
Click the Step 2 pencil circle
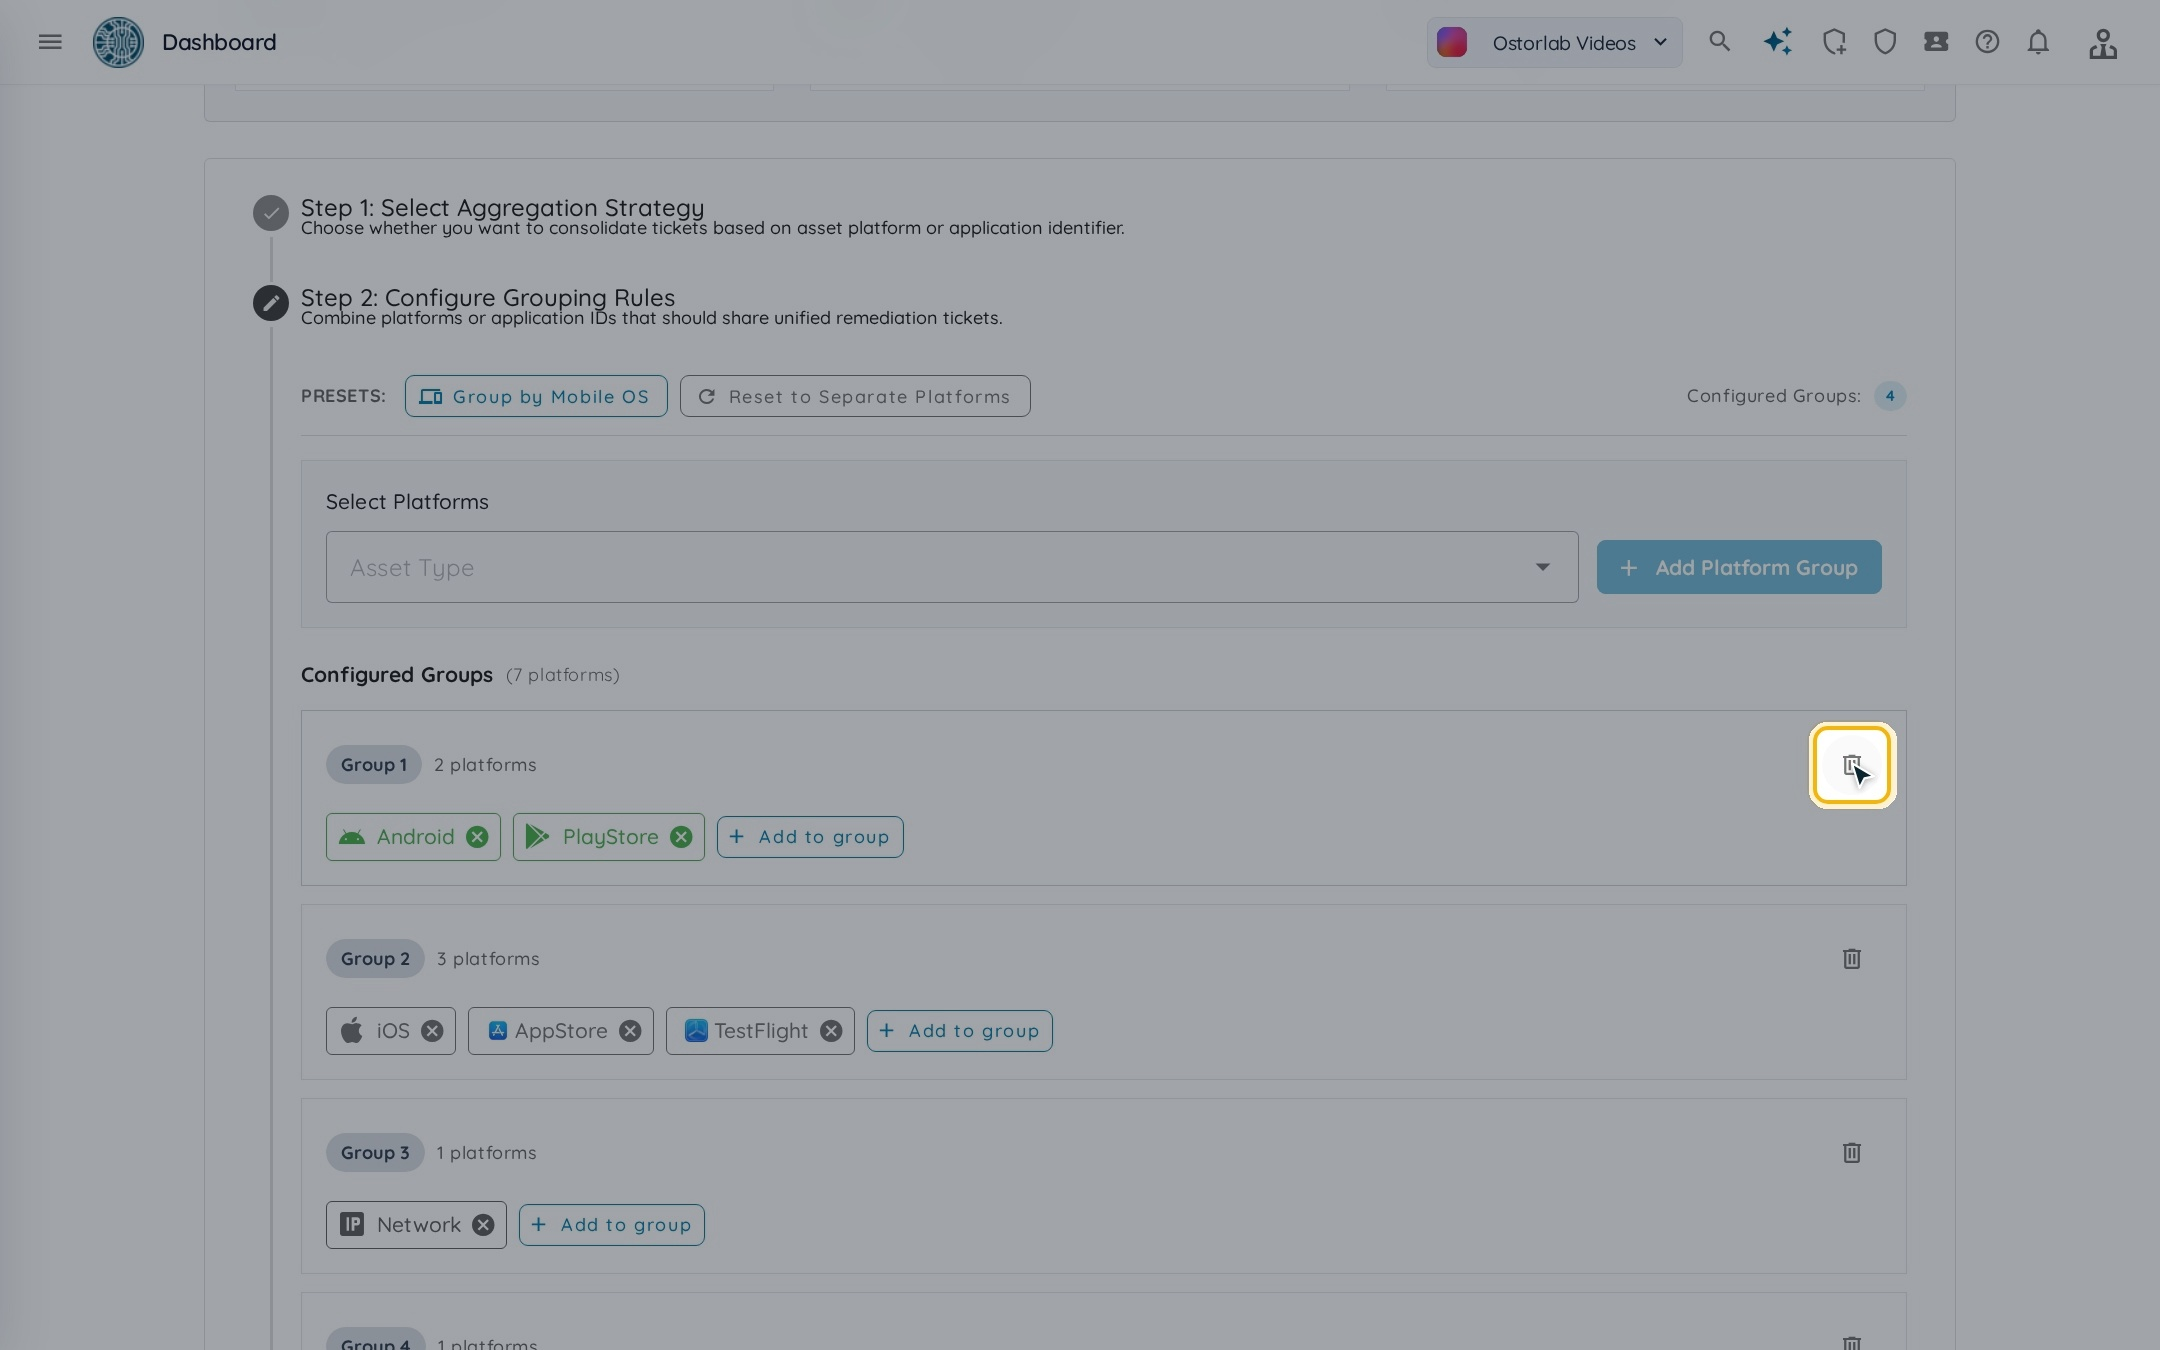click(x=271, y=303)
